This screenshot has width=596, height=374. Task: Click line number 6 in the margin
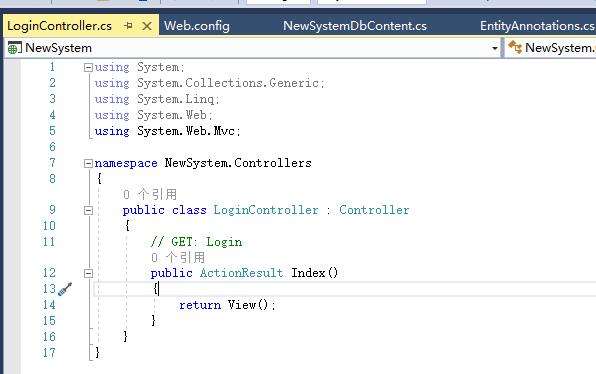point(52,147)
